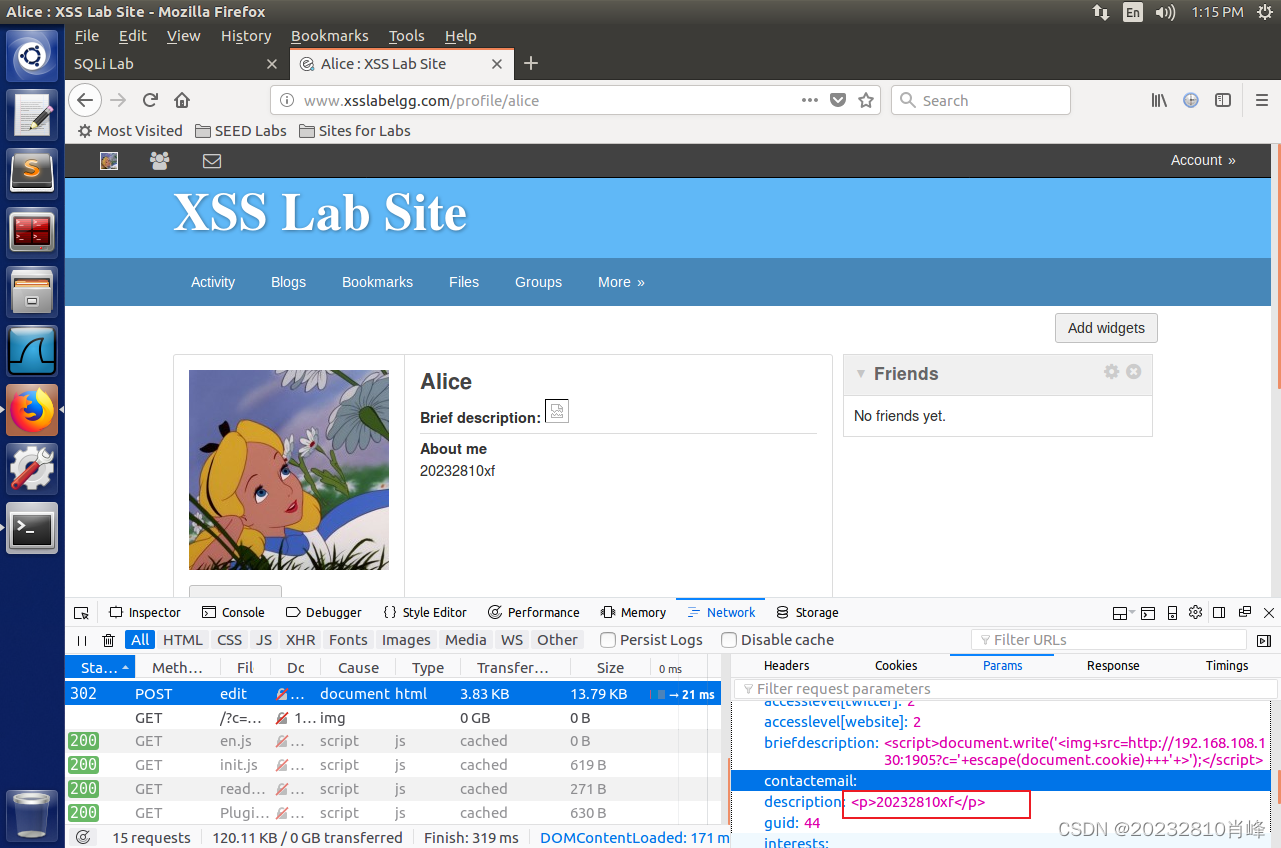
Task: Switch to the Inspector devtools tab
Action: [x=145, y=613]
